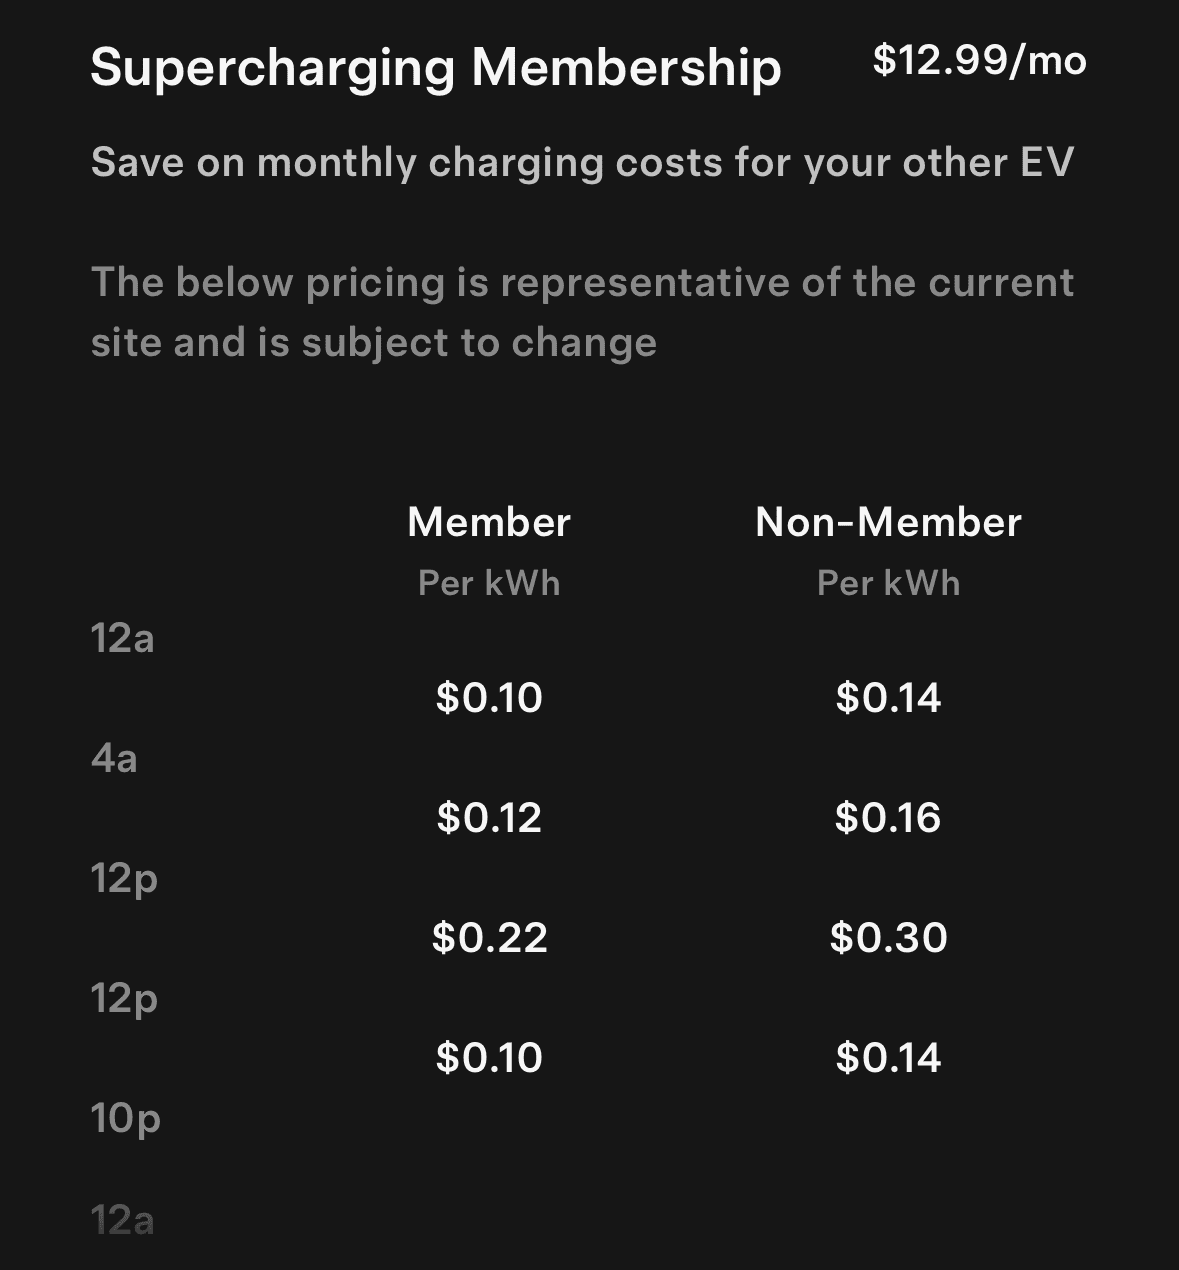The height and width of the screenshot is (1270, 1179).
Task: Tap the Save on monthly charging costs subtitle
Action: coord(582,162)
